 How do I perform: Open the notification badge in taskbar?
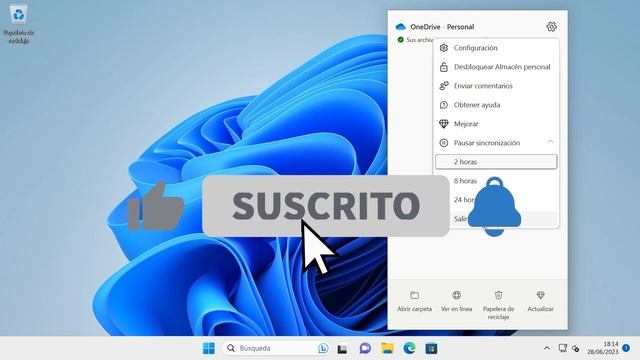[x=626, y=348]
